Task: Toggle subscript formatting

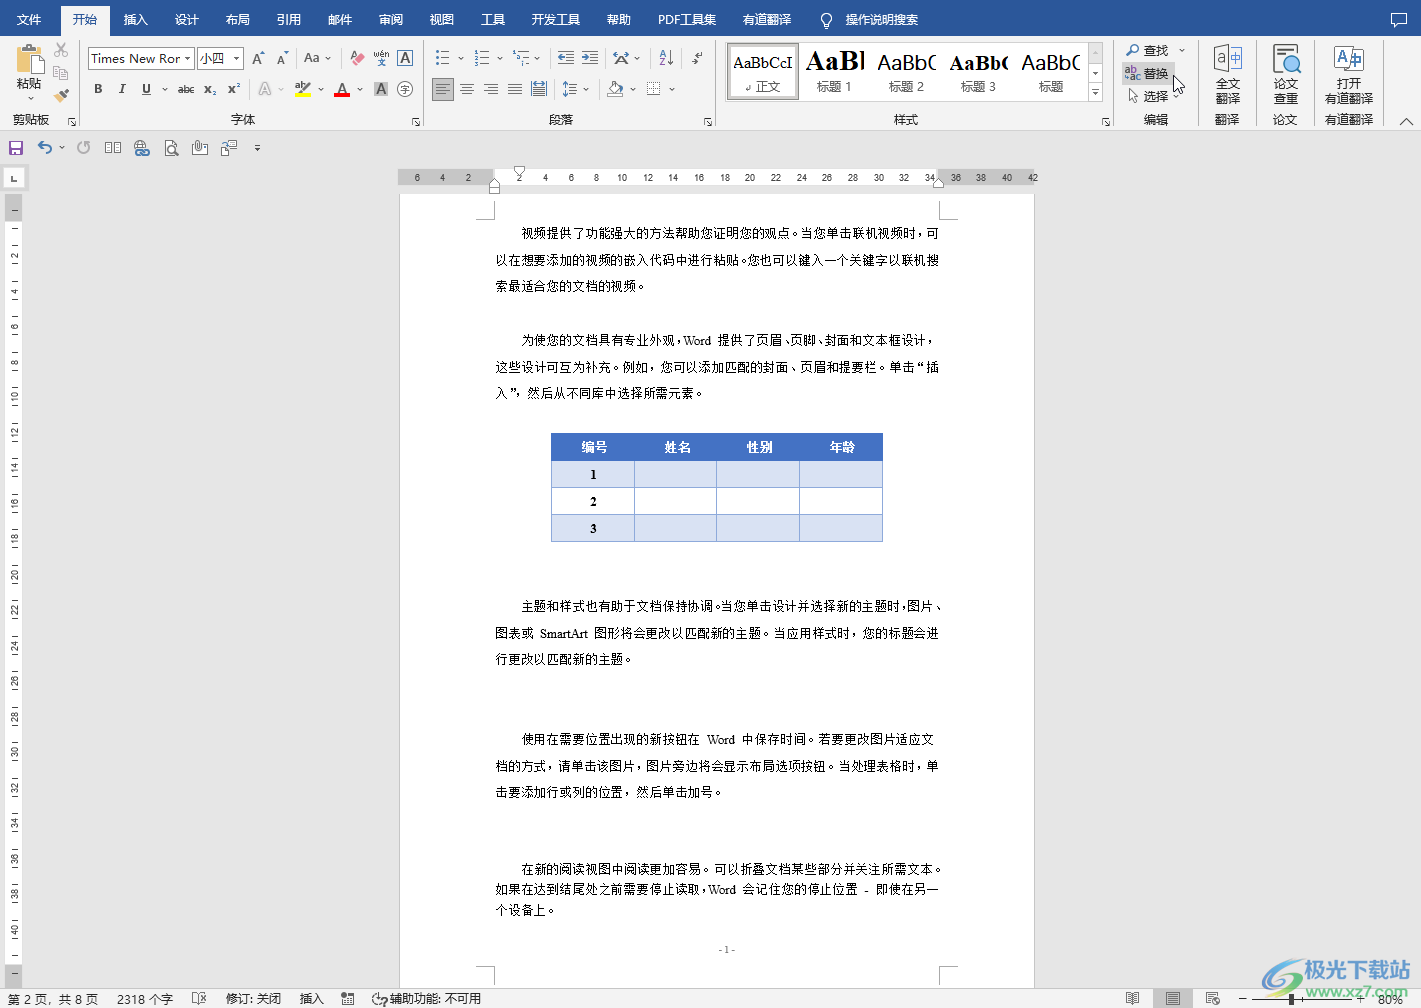Action: point(210,89)
